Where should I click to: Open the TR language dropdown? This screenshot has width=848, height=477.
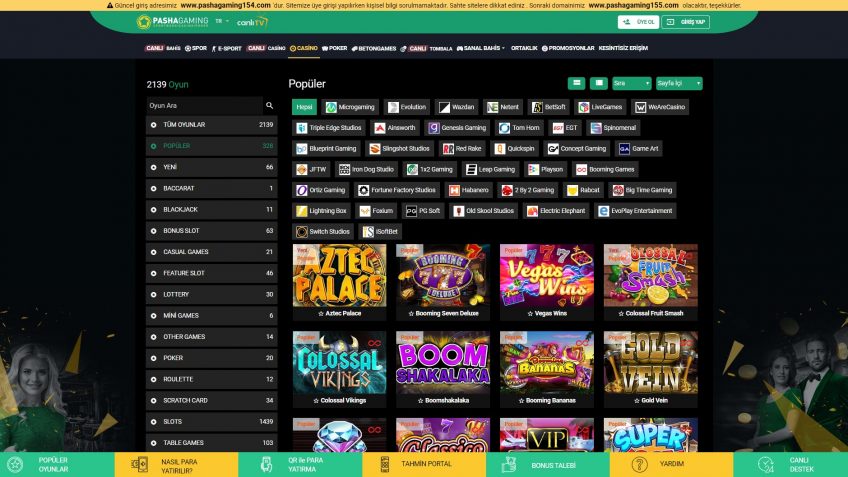(x=222, y=21)
